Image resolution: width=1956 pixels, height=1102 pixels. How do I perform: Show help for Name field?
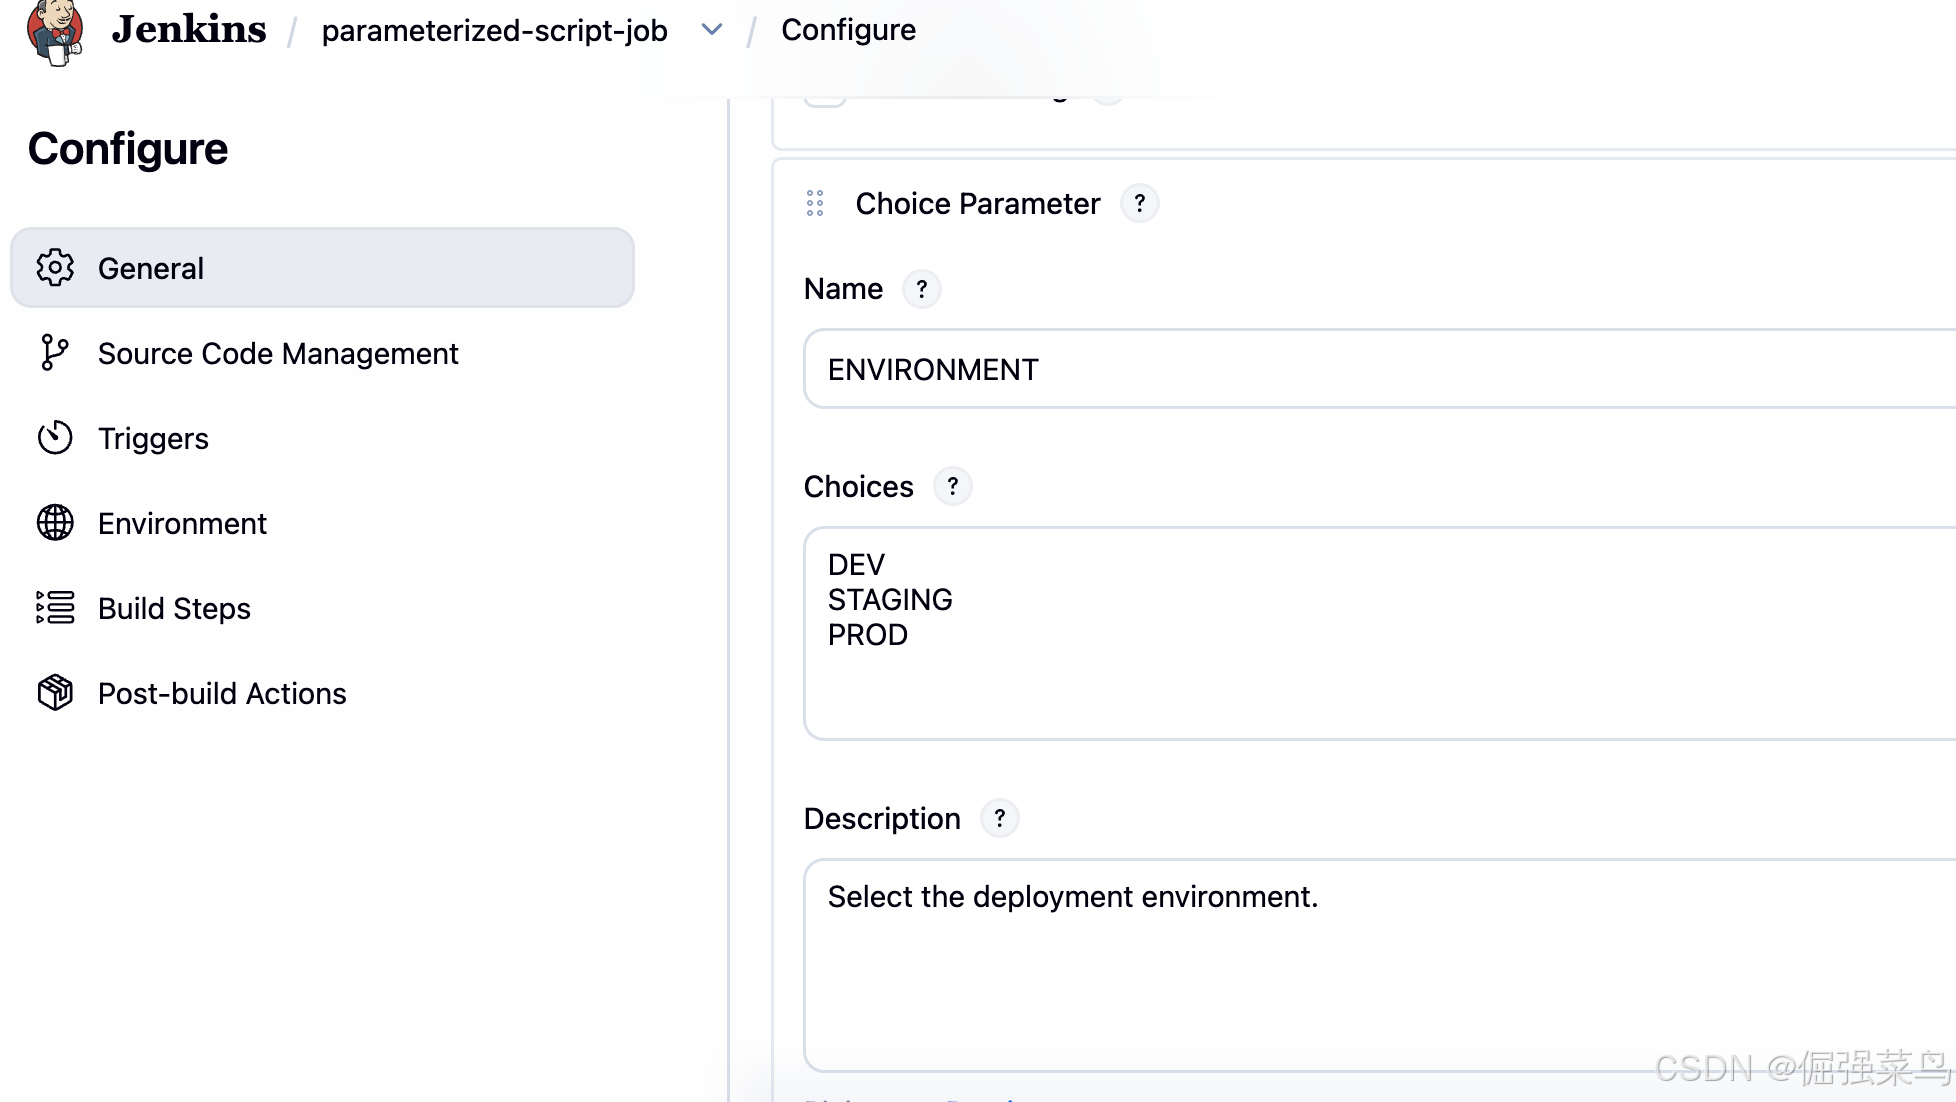[921, 289]
